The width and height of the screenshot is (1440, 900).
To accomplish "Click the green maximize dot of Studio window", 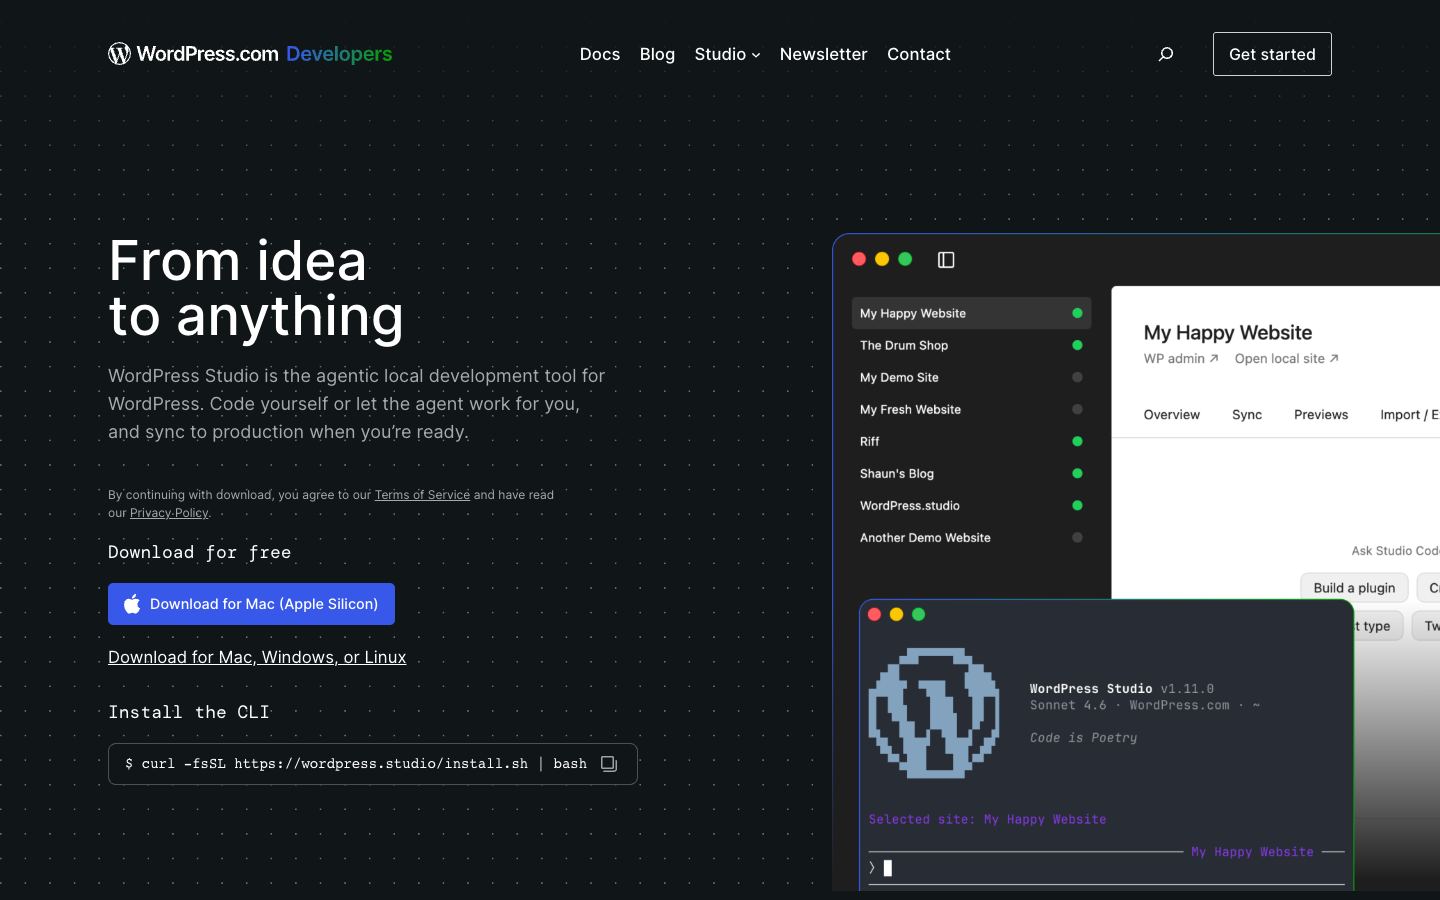I will (x=905, y=259).
